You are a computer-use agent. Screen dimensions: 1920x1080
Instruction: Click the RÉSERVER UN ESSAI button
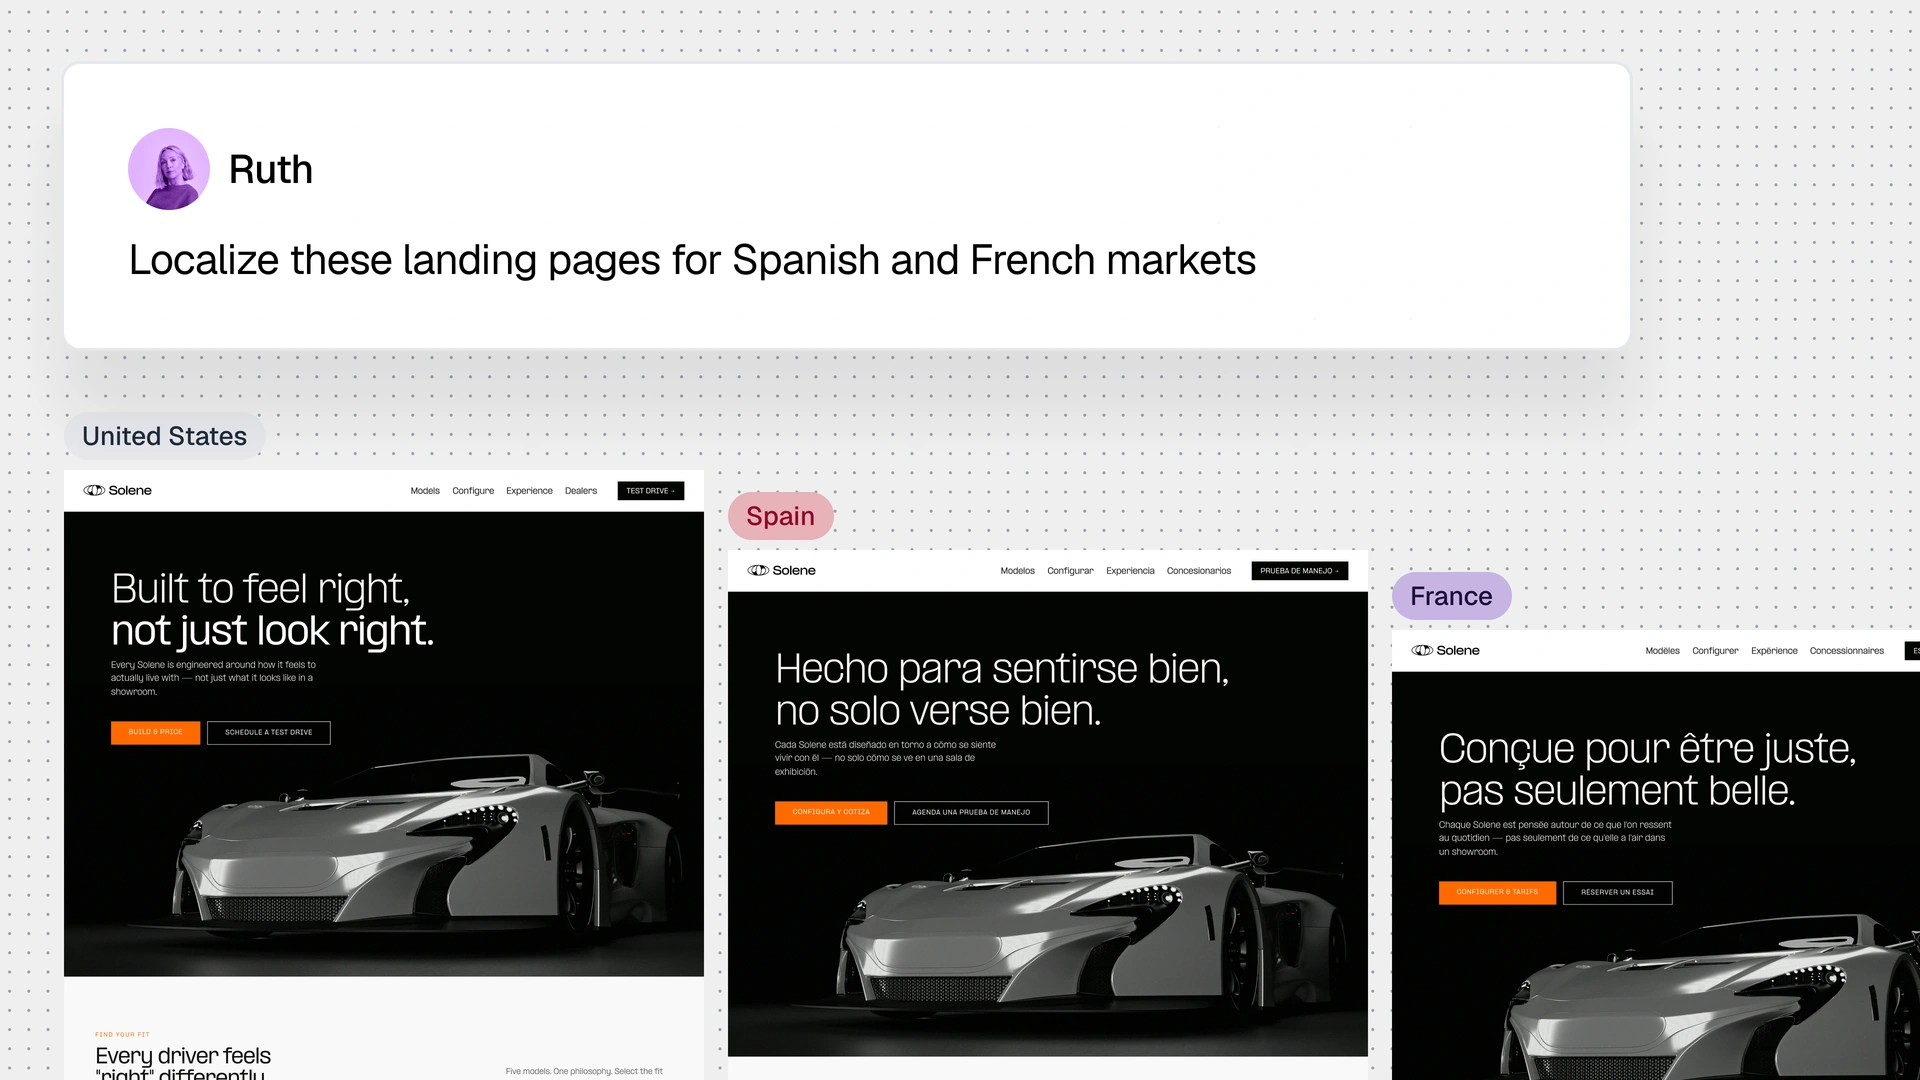coord(1618,893)
